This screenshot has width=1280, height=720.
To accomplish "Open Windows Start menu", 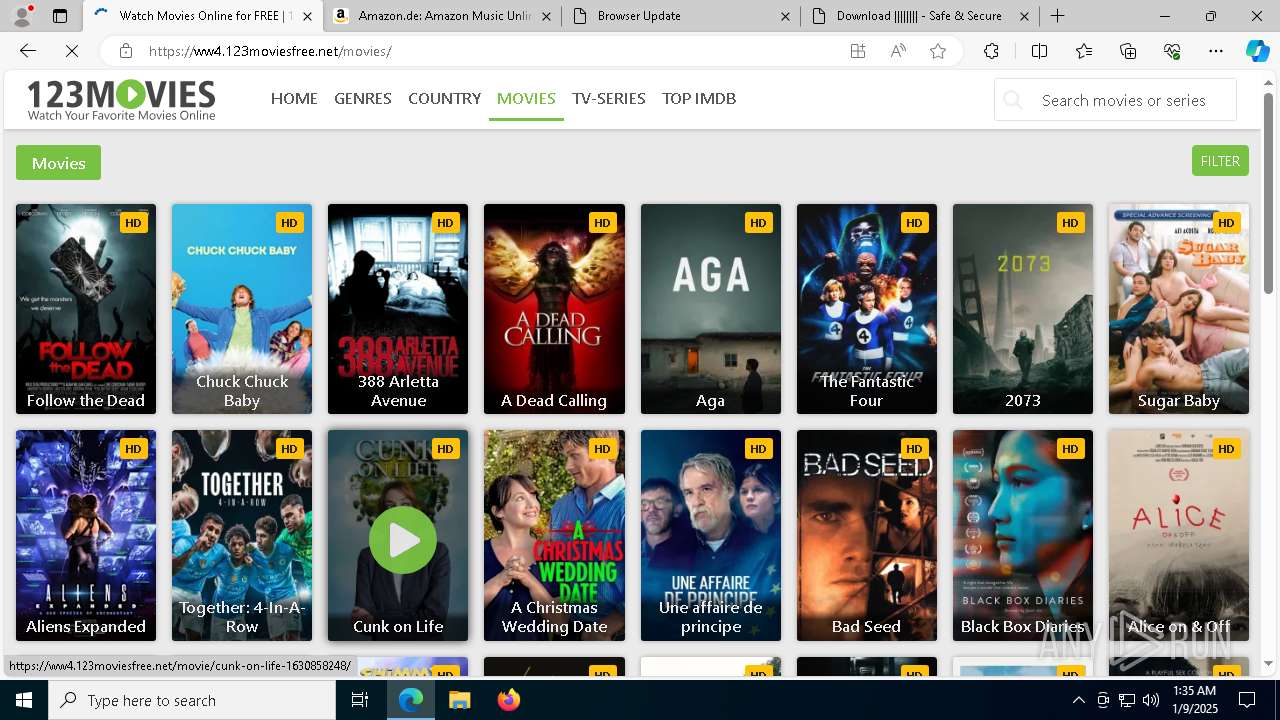I will click(24, 700).
